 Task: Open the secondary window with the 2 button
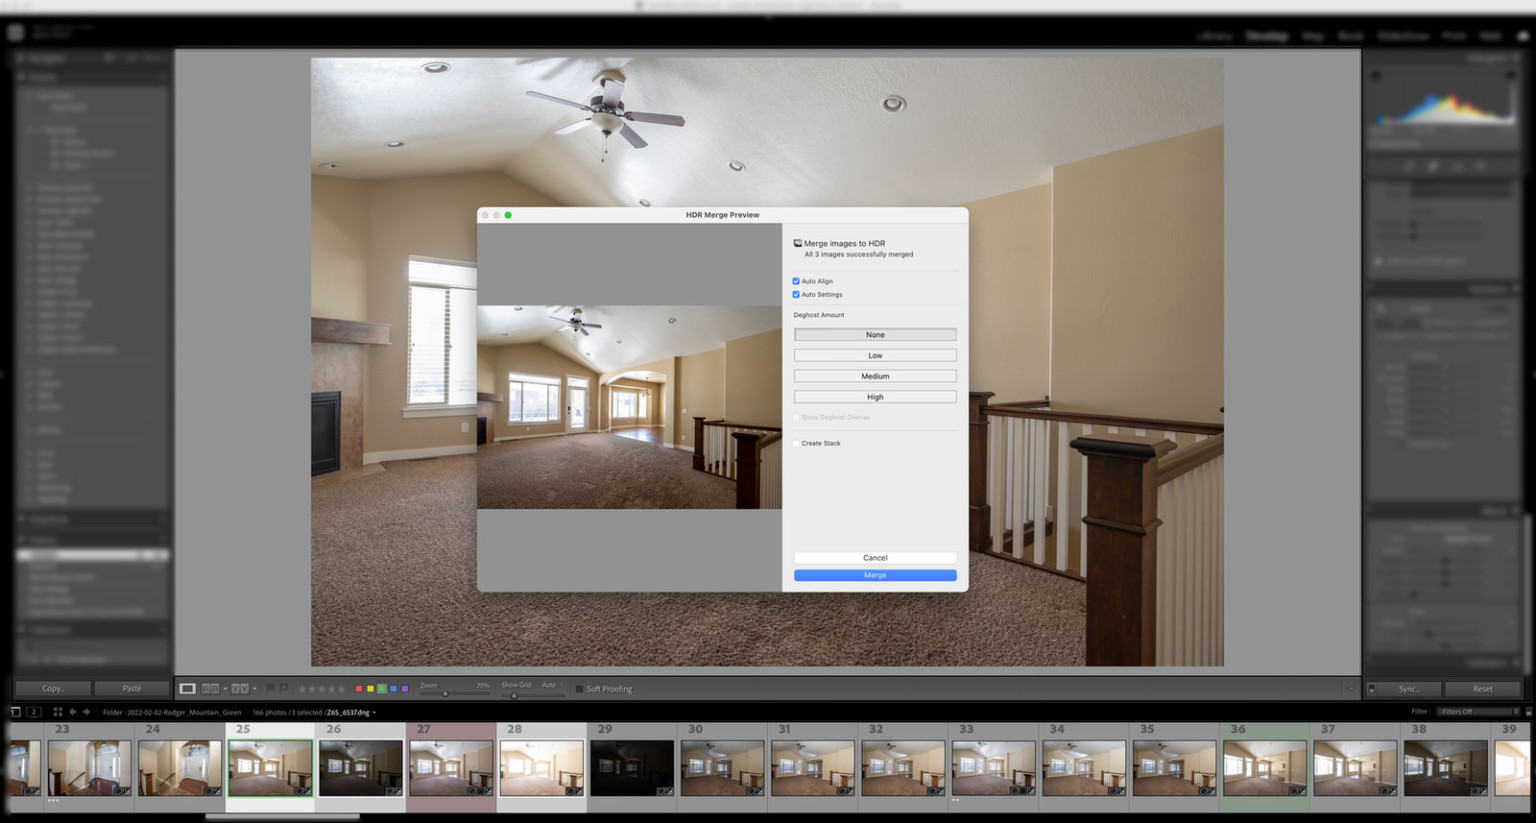(33, 712)
